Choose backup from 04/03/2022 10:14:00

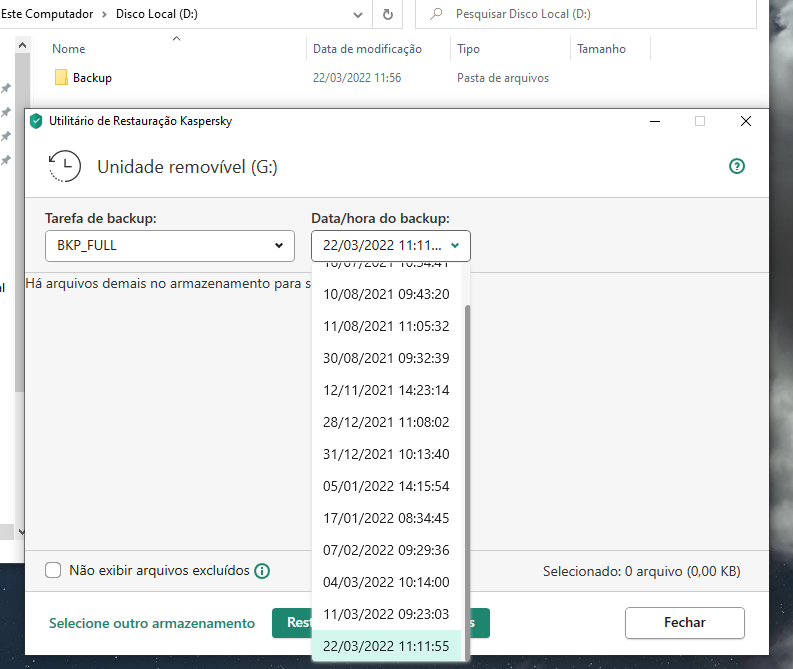pos(386,582)
